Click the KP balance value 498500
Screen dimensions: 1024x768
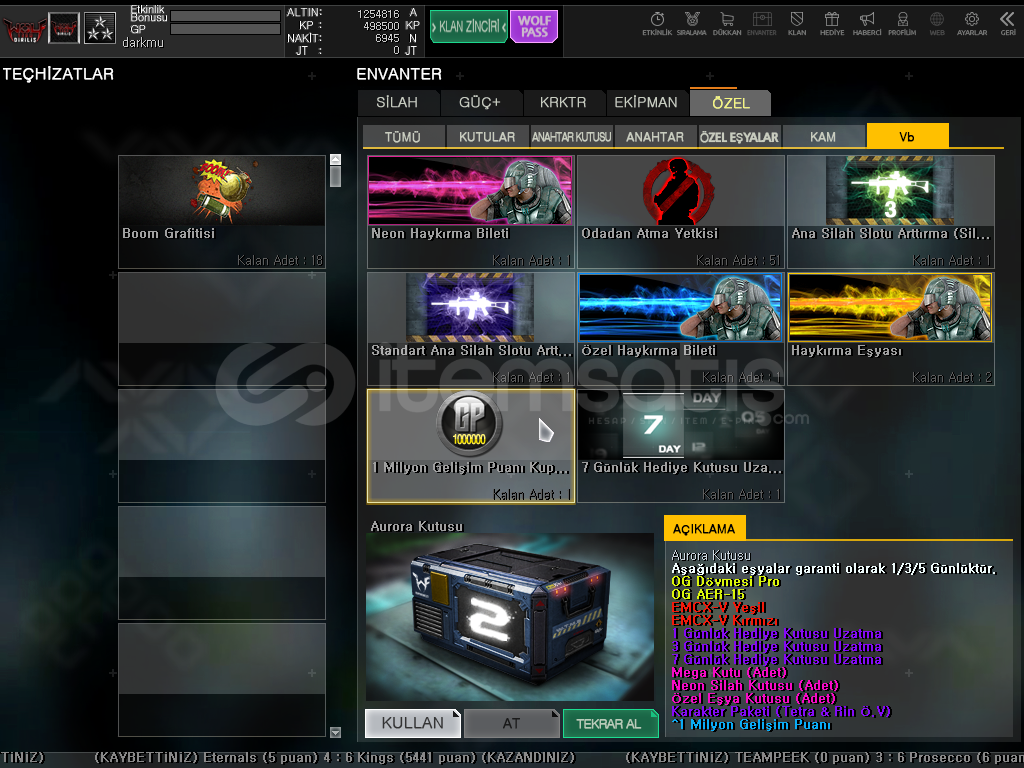381,26
